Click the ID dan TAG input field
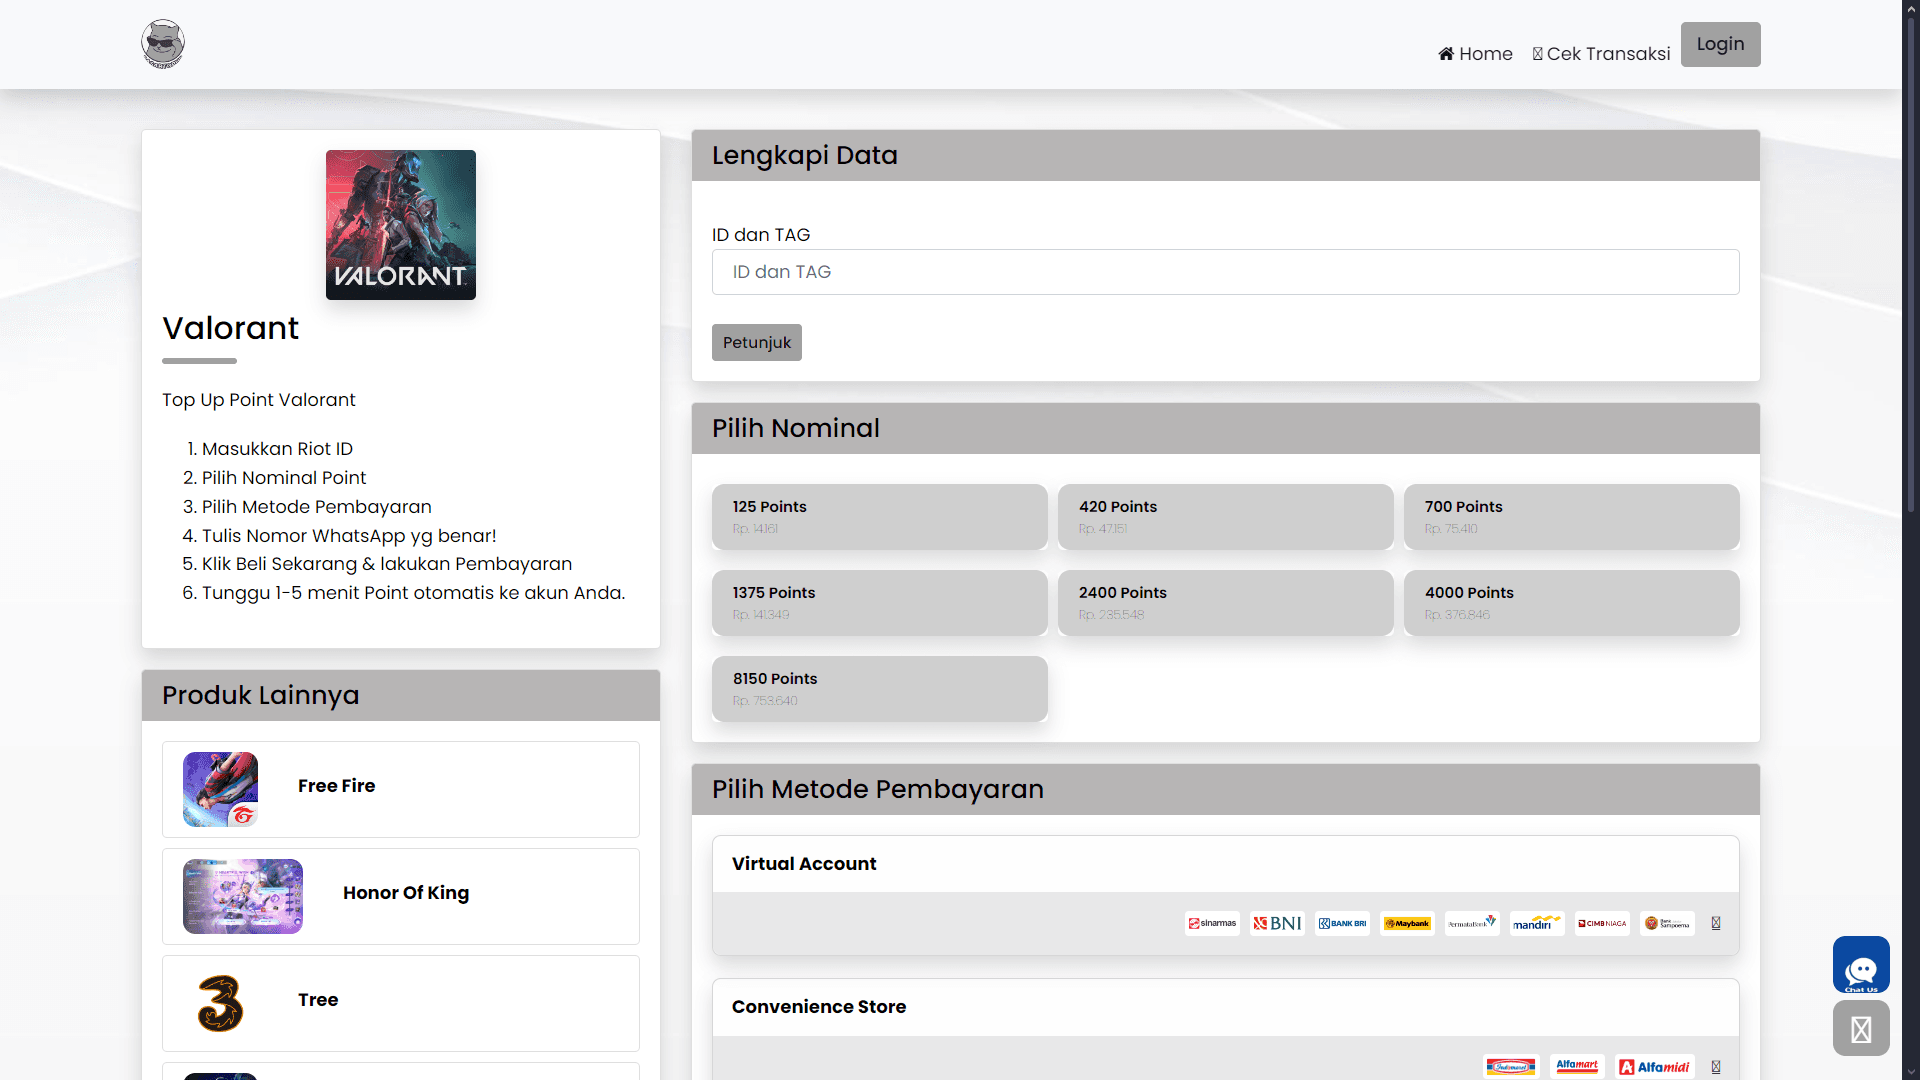Image resolution: width=1920 pixels, height=1080 pixels. click(x=1225, y=272)
